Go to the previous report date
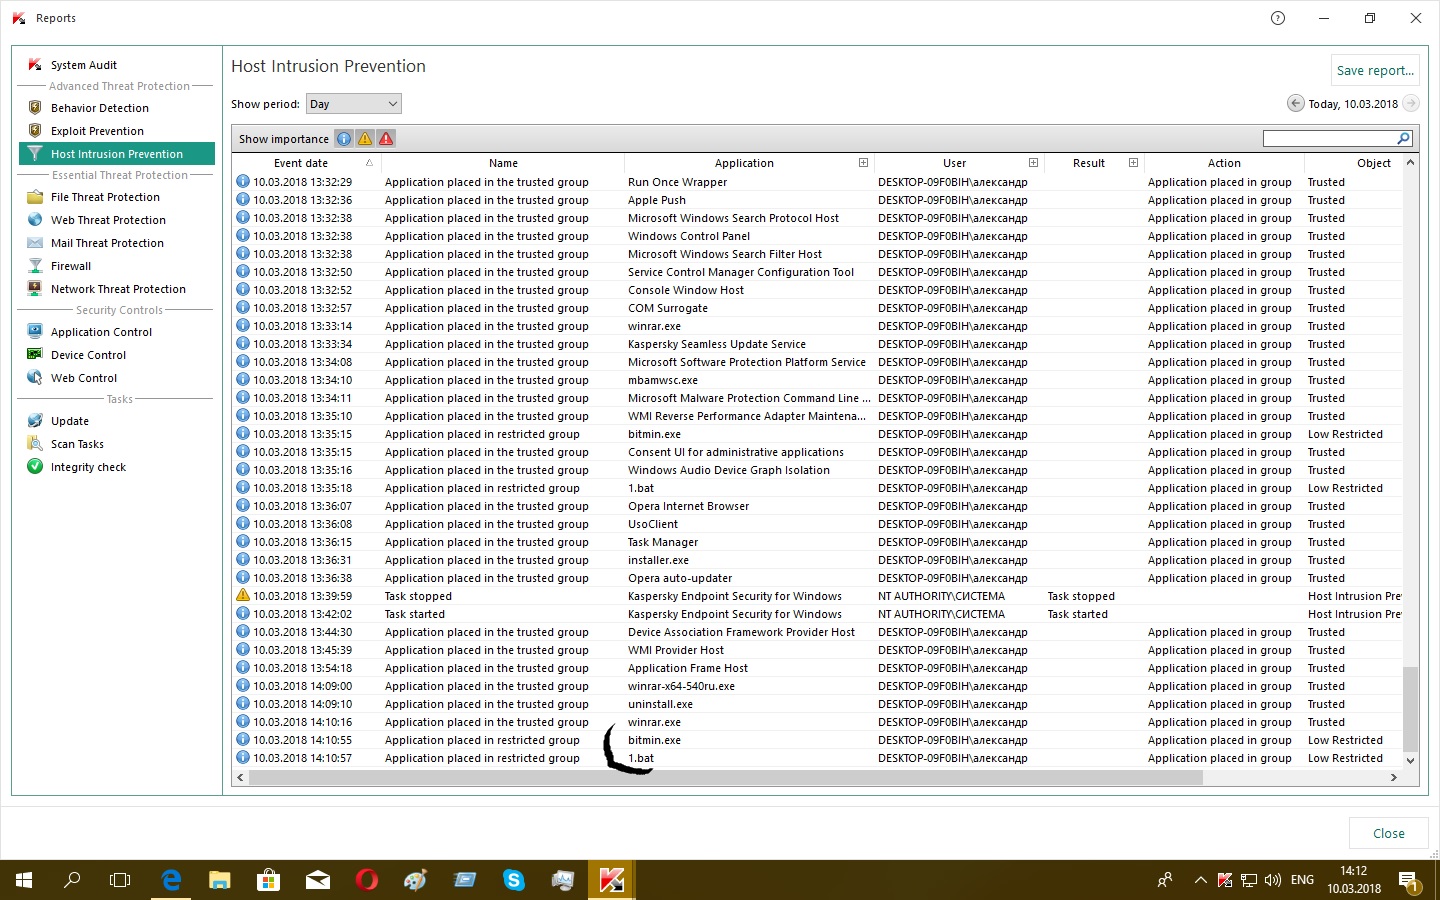The width and height of the screenshot is (1440, 900). [1295, 103]
